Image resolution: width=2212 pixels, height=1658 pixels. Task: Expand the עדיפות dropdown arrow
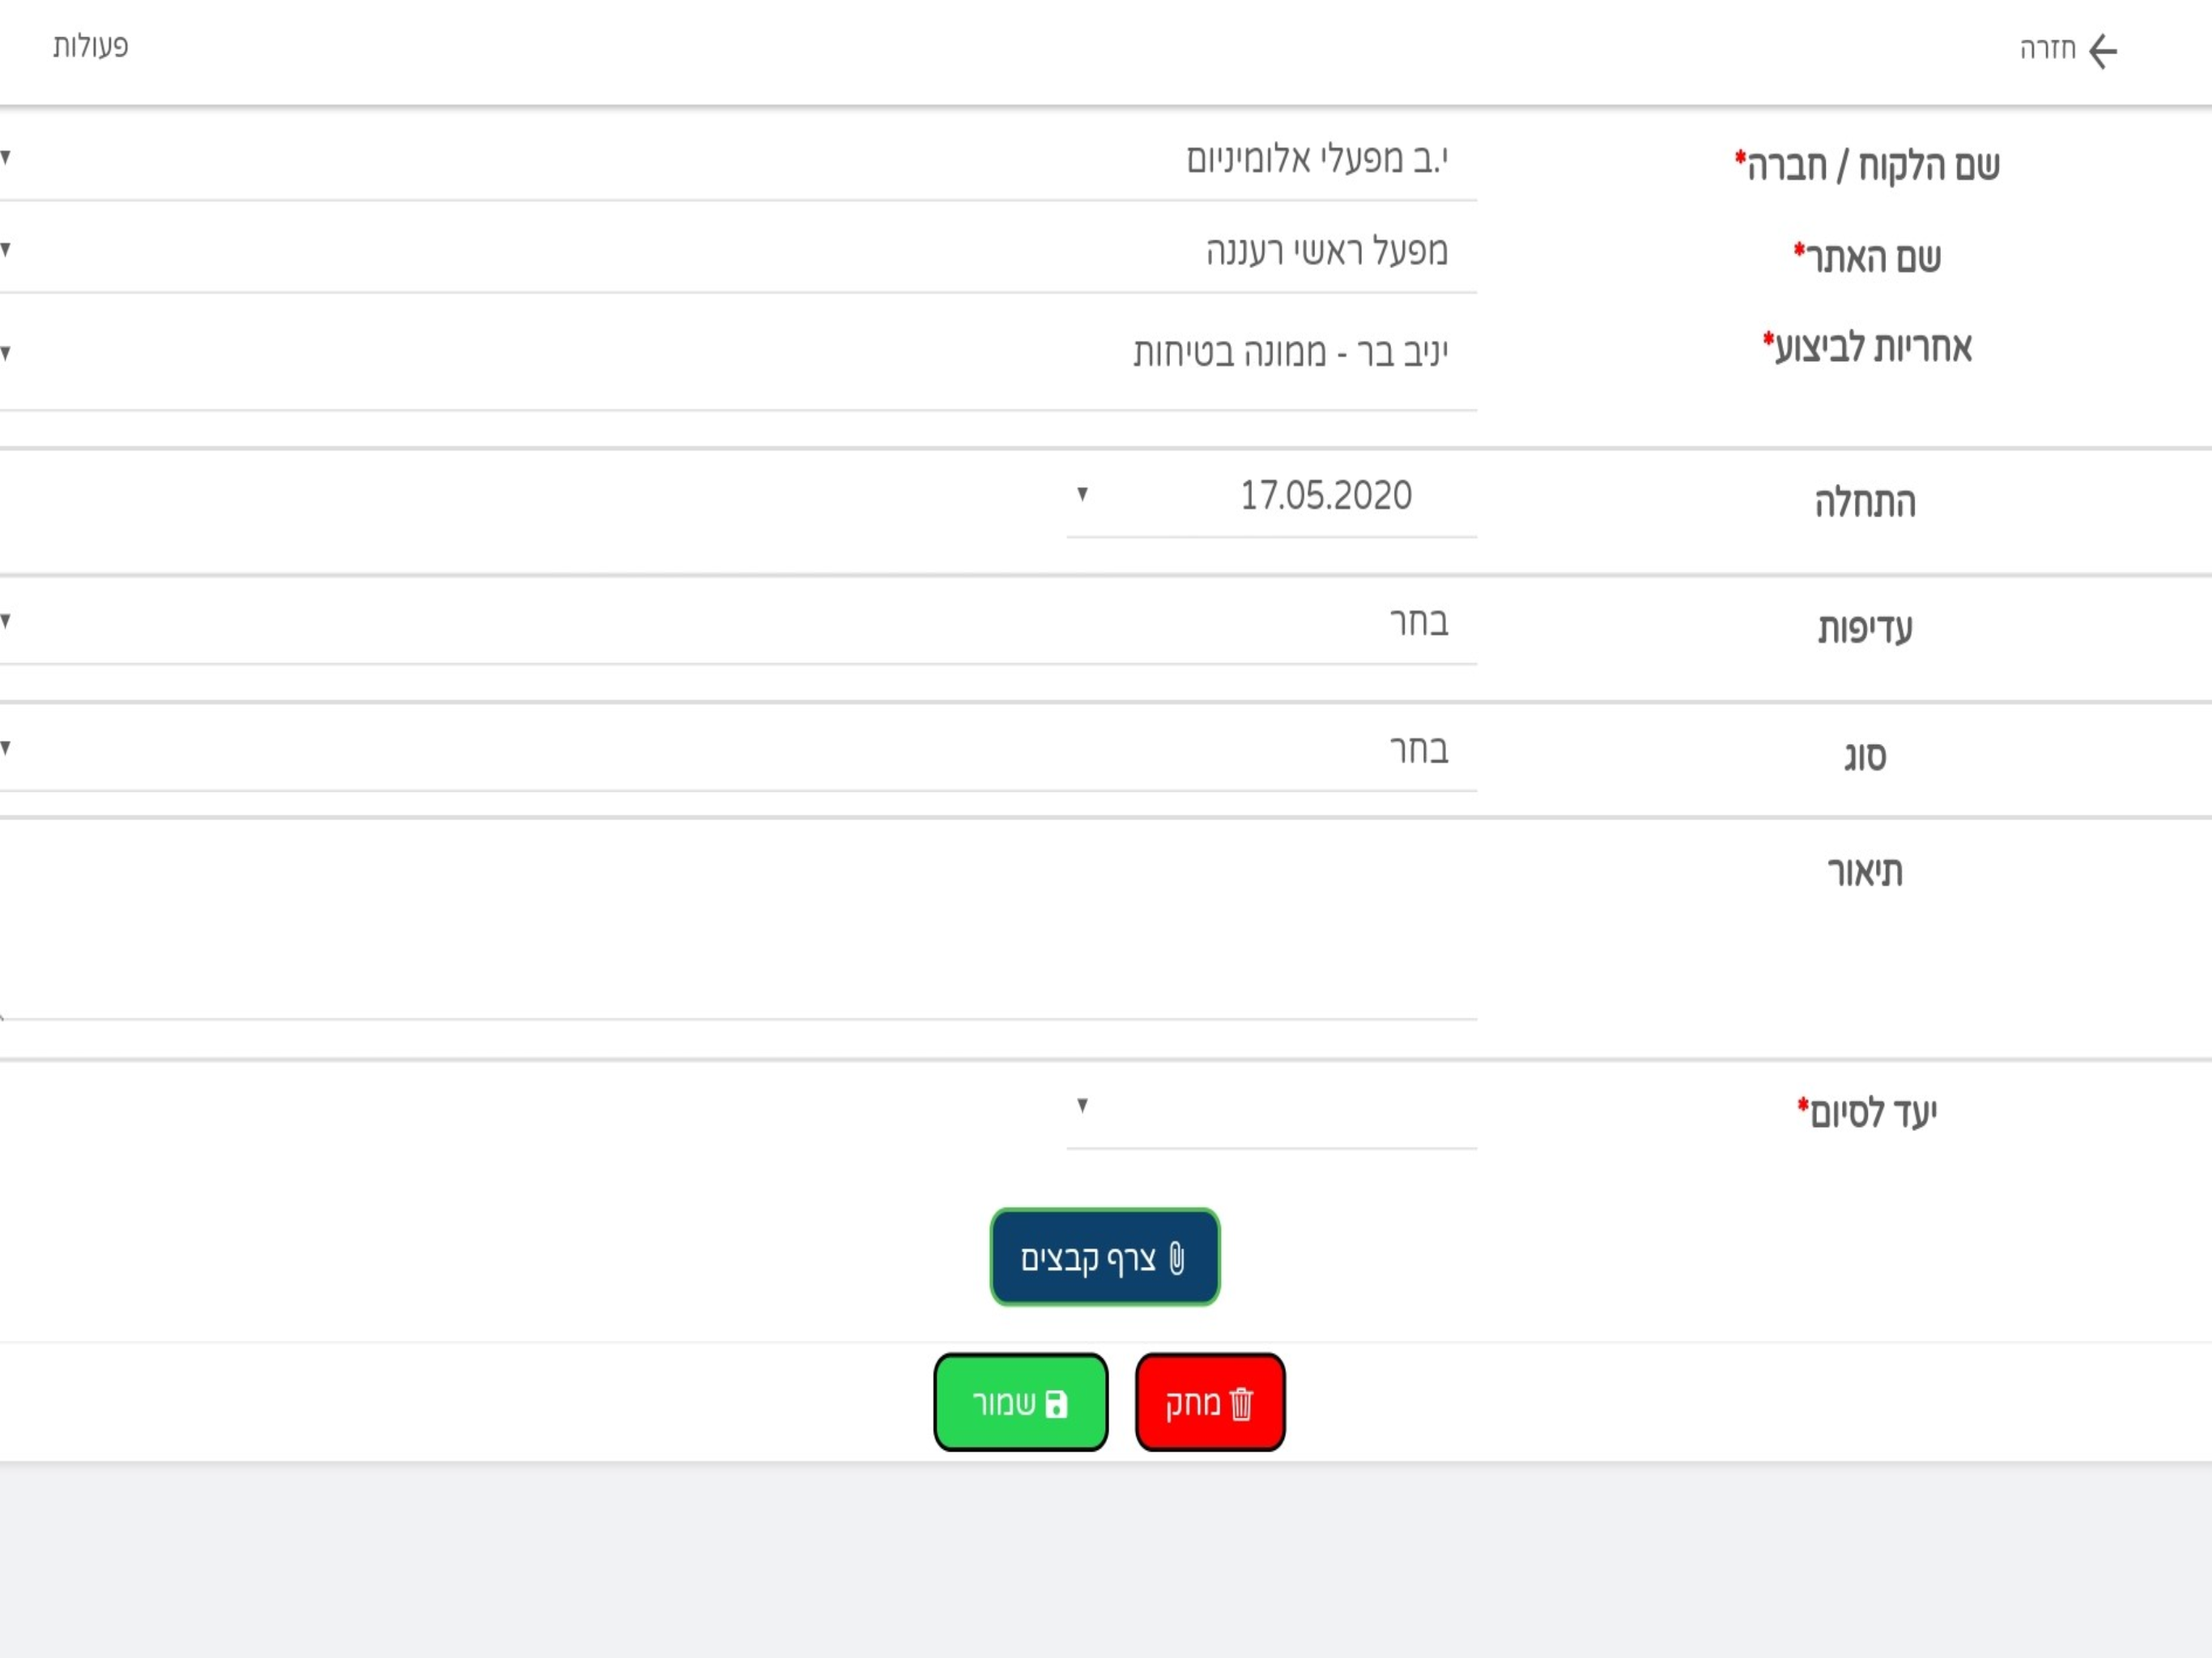tap(6, 621)
